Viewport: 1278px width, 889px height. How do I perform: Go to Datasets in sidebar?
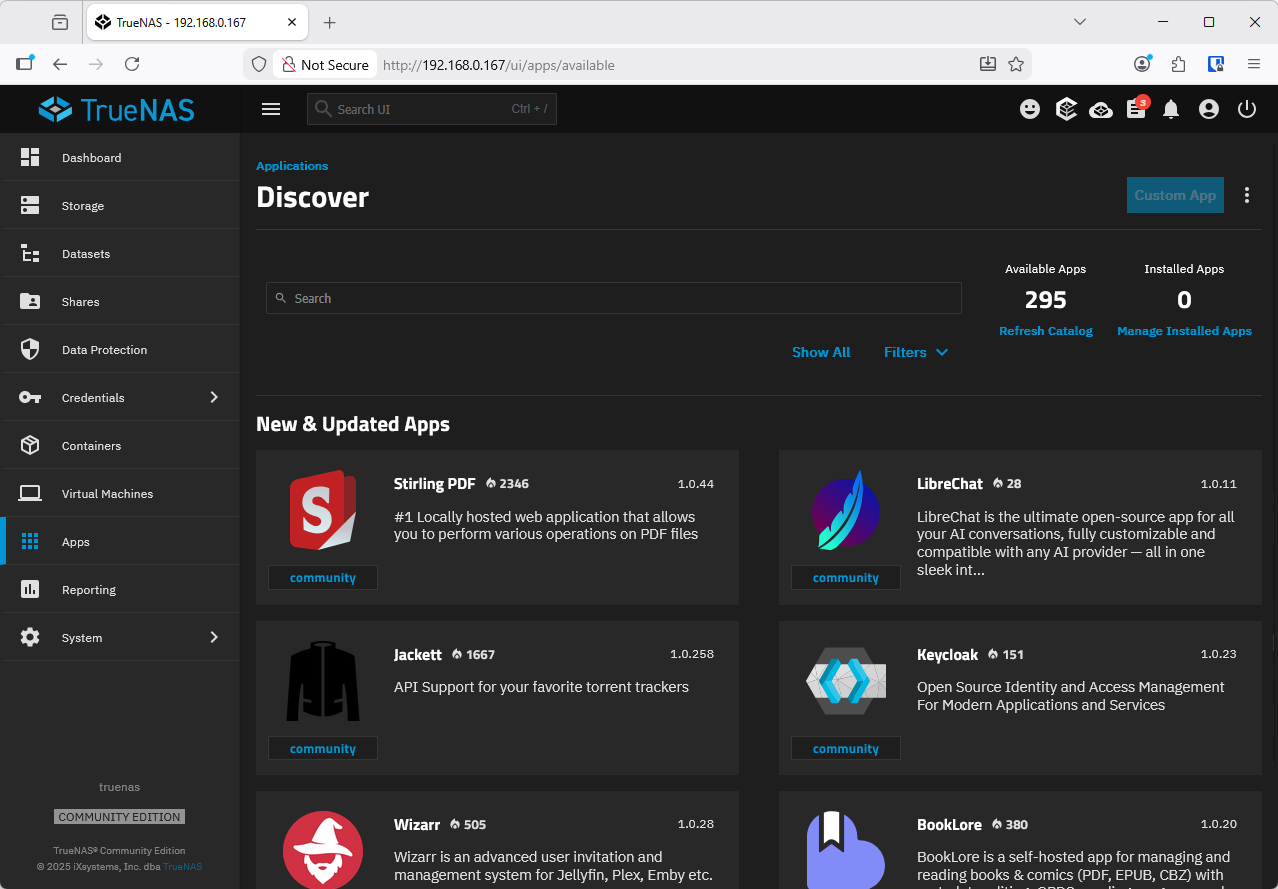click(x=120, y=253)
